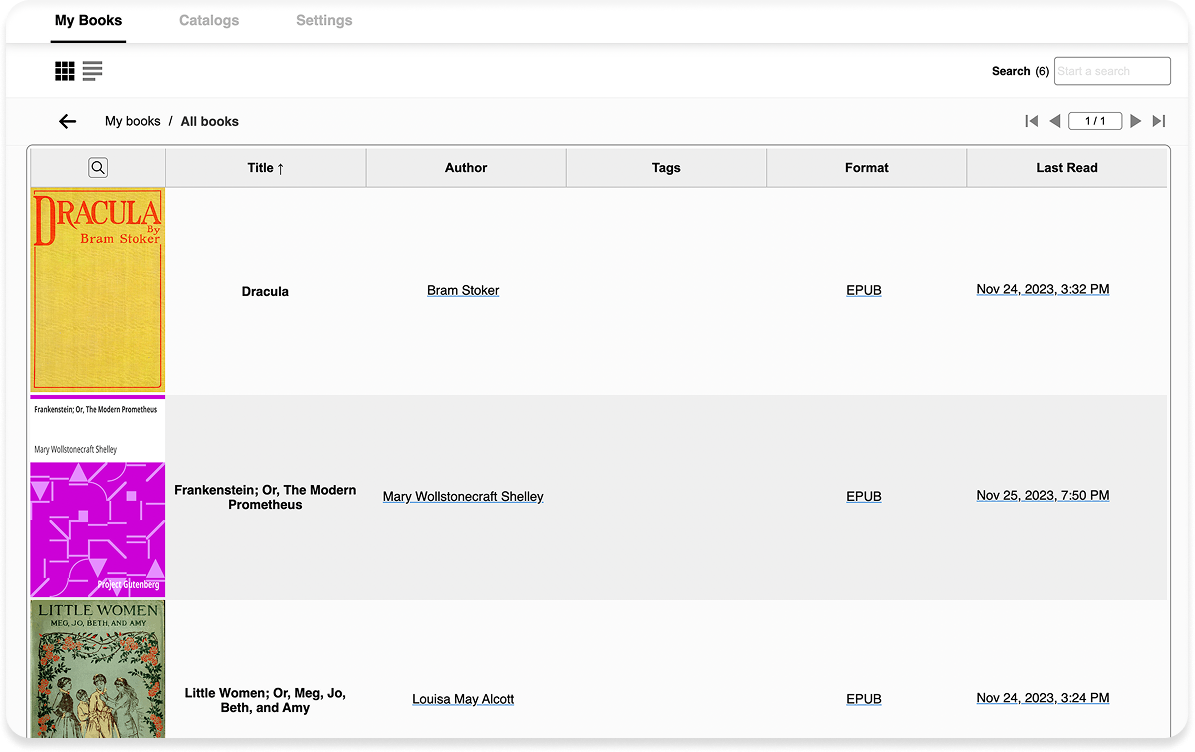Click the Search (6) label
Screen dimensions: 1195x752
pos(1020,71)
